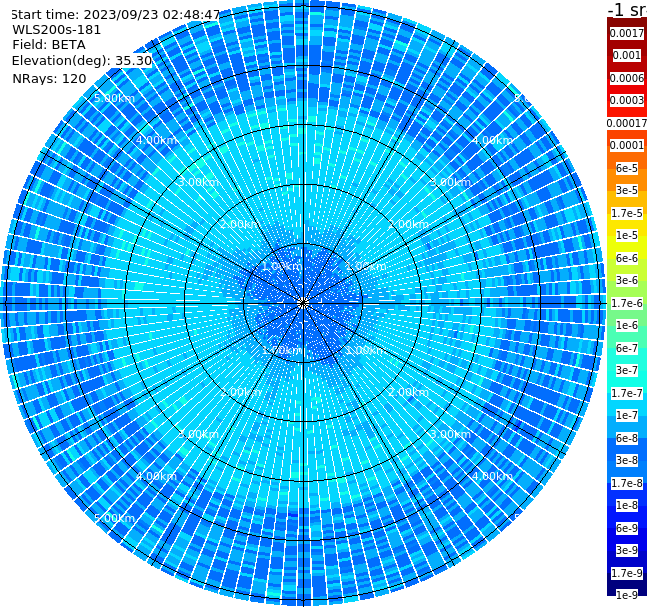Pick the 0.0003 colorbar label
This screenshot has height=607, width=647.
coord(627,100)
